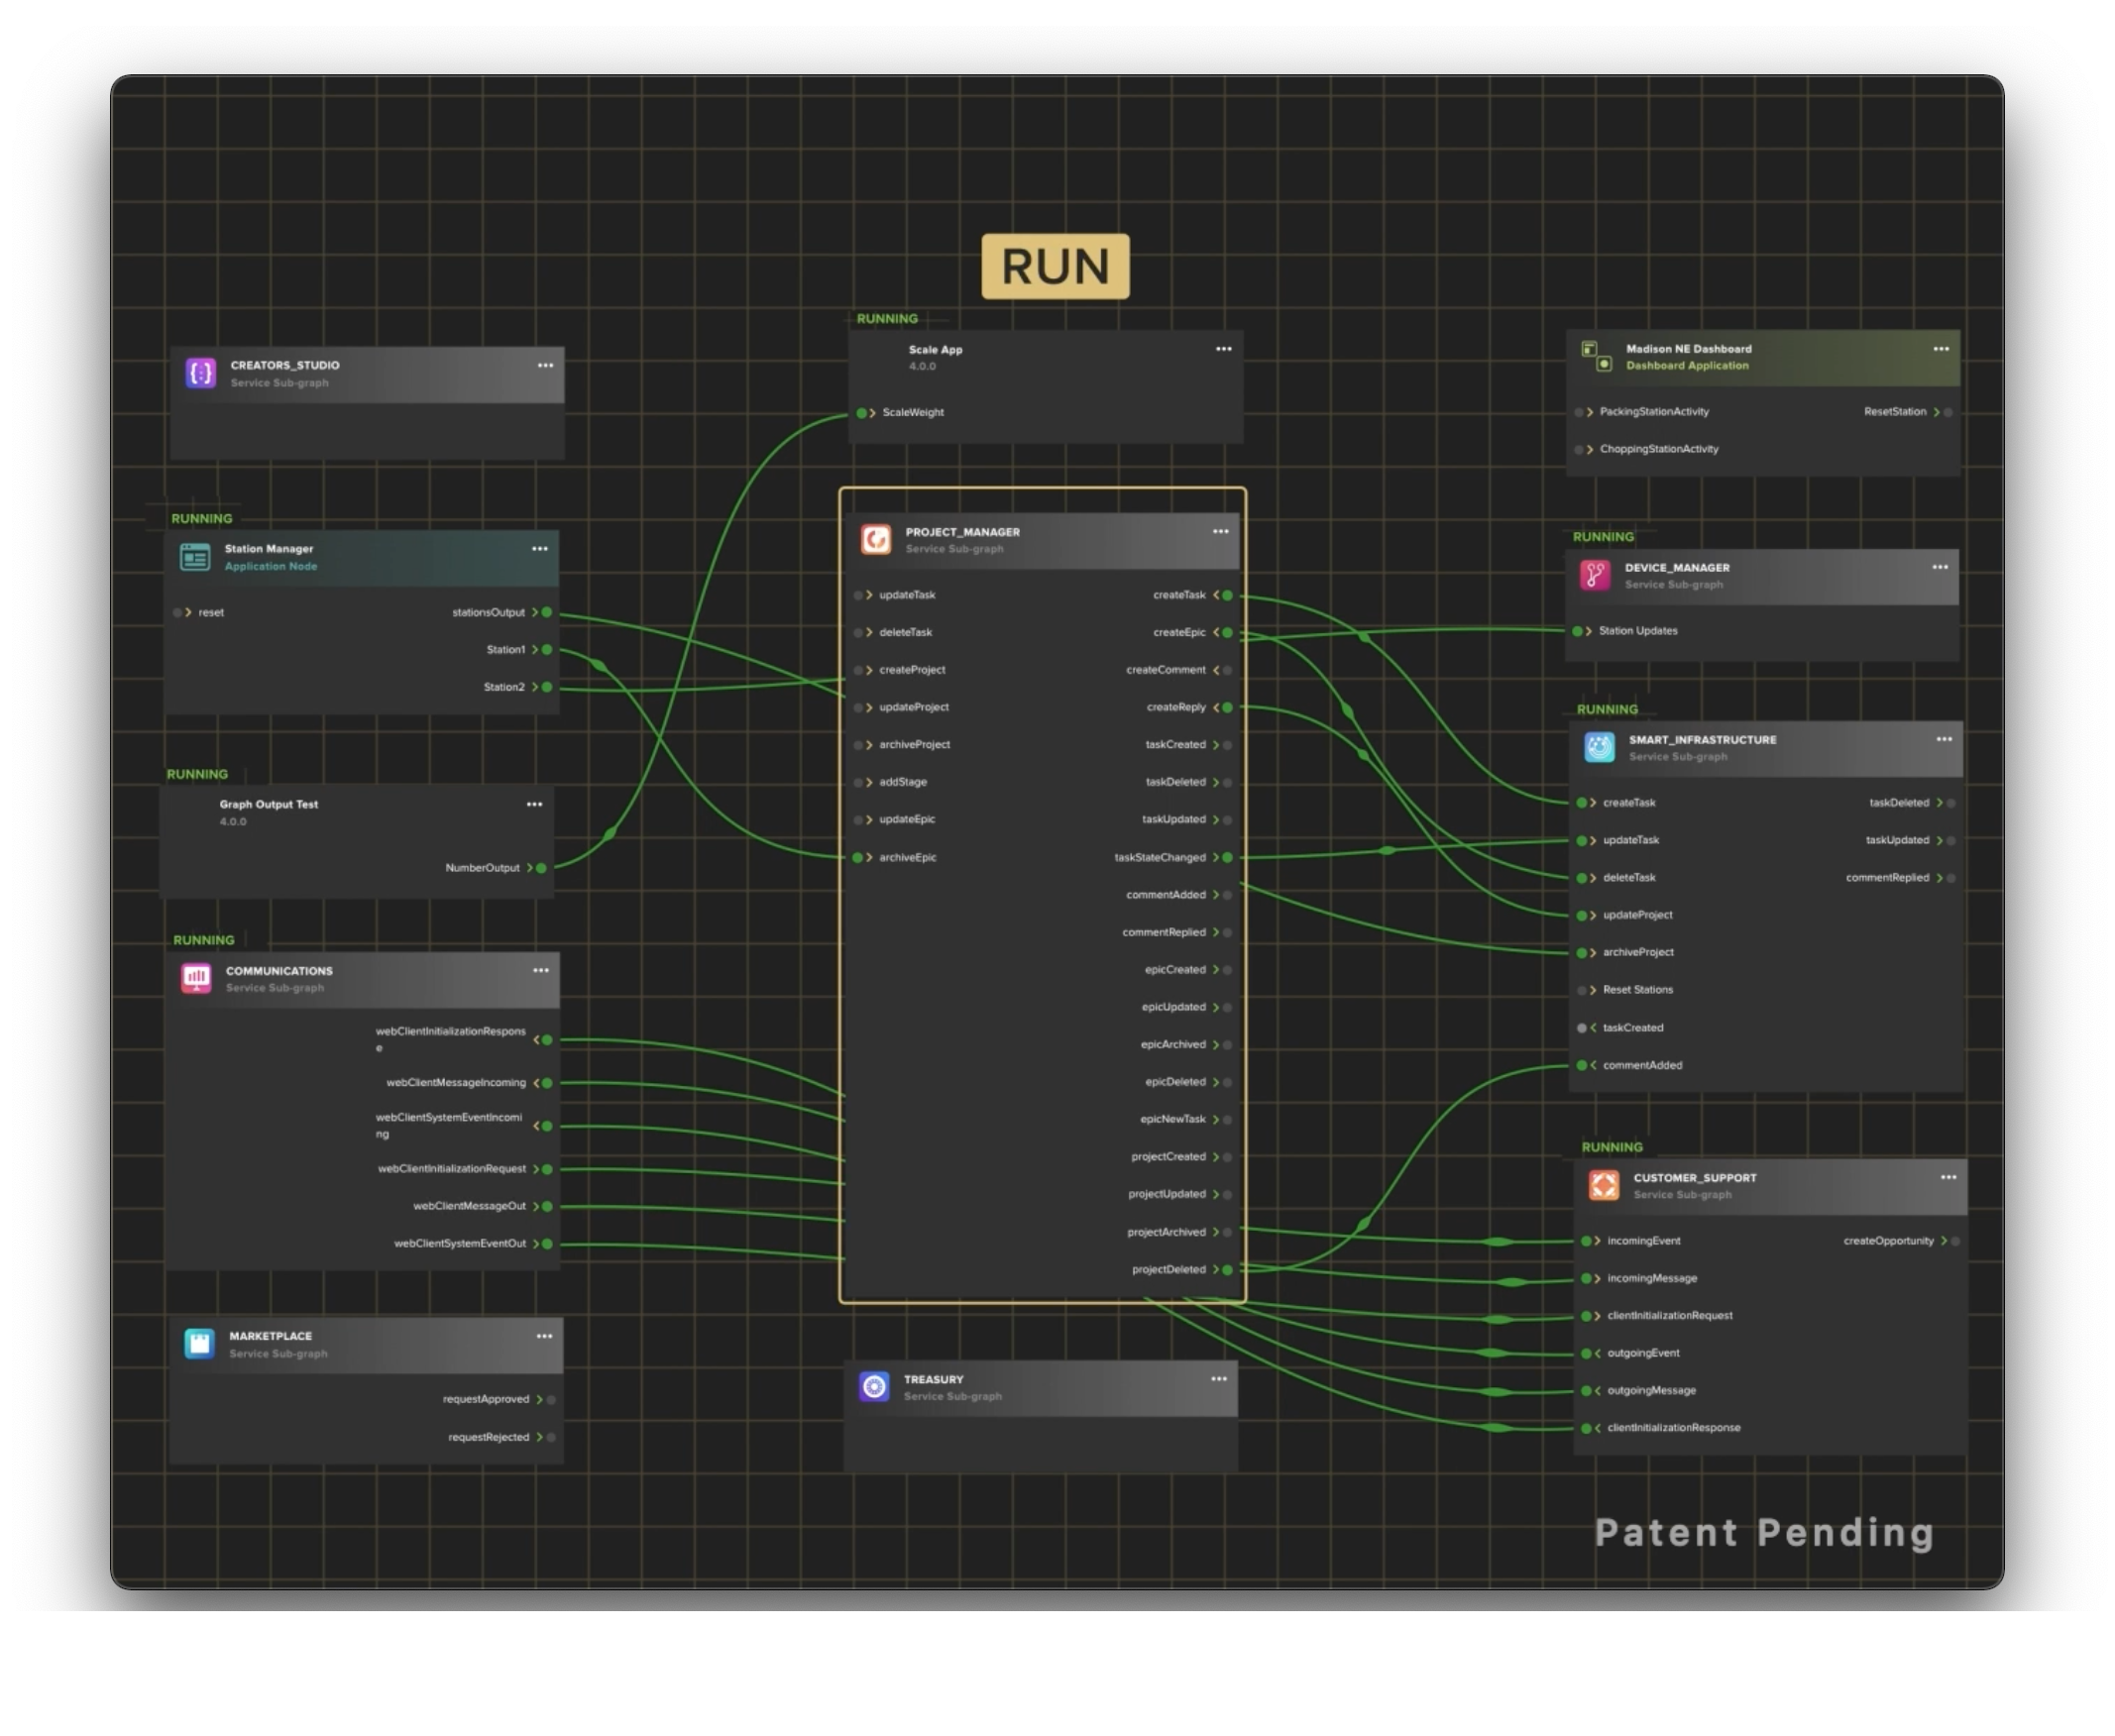Screen dimensions: 2115x1736
Task: Click the COMMUNICATIONS pink chart icon
Action: click(x=196, y=978)
